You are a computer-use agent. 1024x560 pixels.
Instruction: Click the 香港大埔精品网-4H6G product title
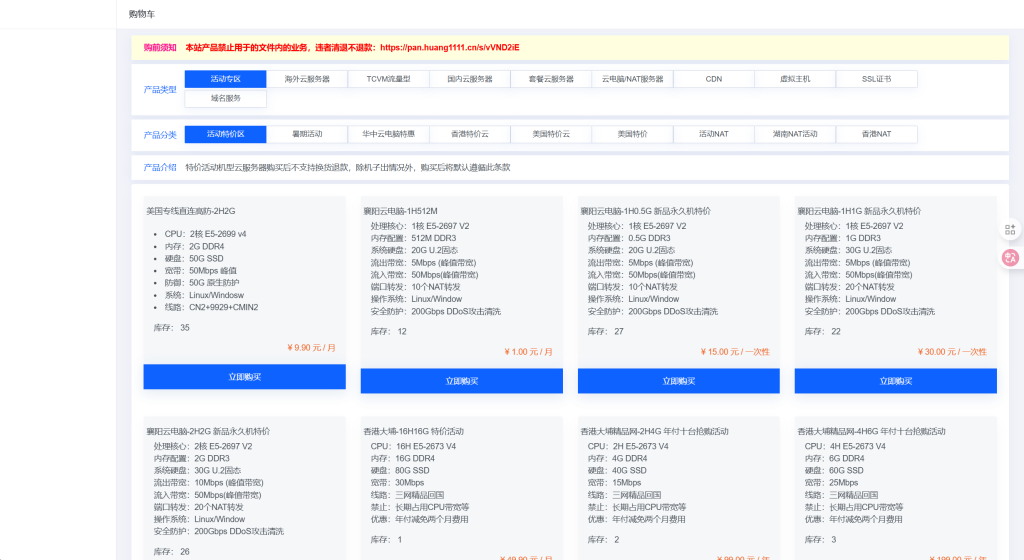(871, 431)
